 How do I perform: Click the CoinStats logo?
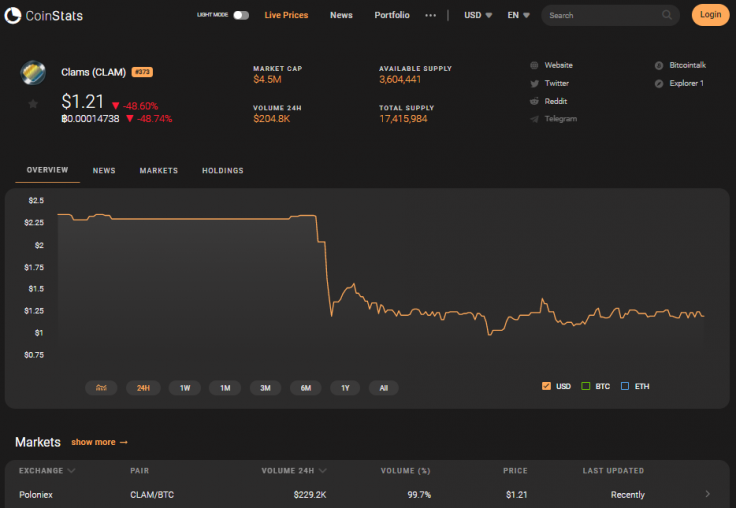(x=44, y=15)
